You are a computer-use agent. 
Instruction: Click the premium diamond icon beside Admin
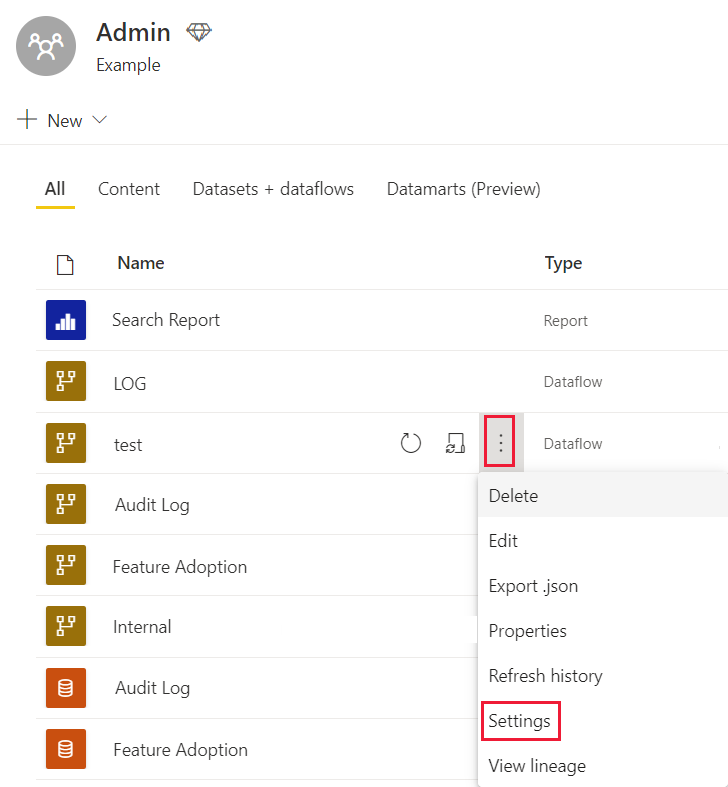pyautogui.click(x=199, y=33)
